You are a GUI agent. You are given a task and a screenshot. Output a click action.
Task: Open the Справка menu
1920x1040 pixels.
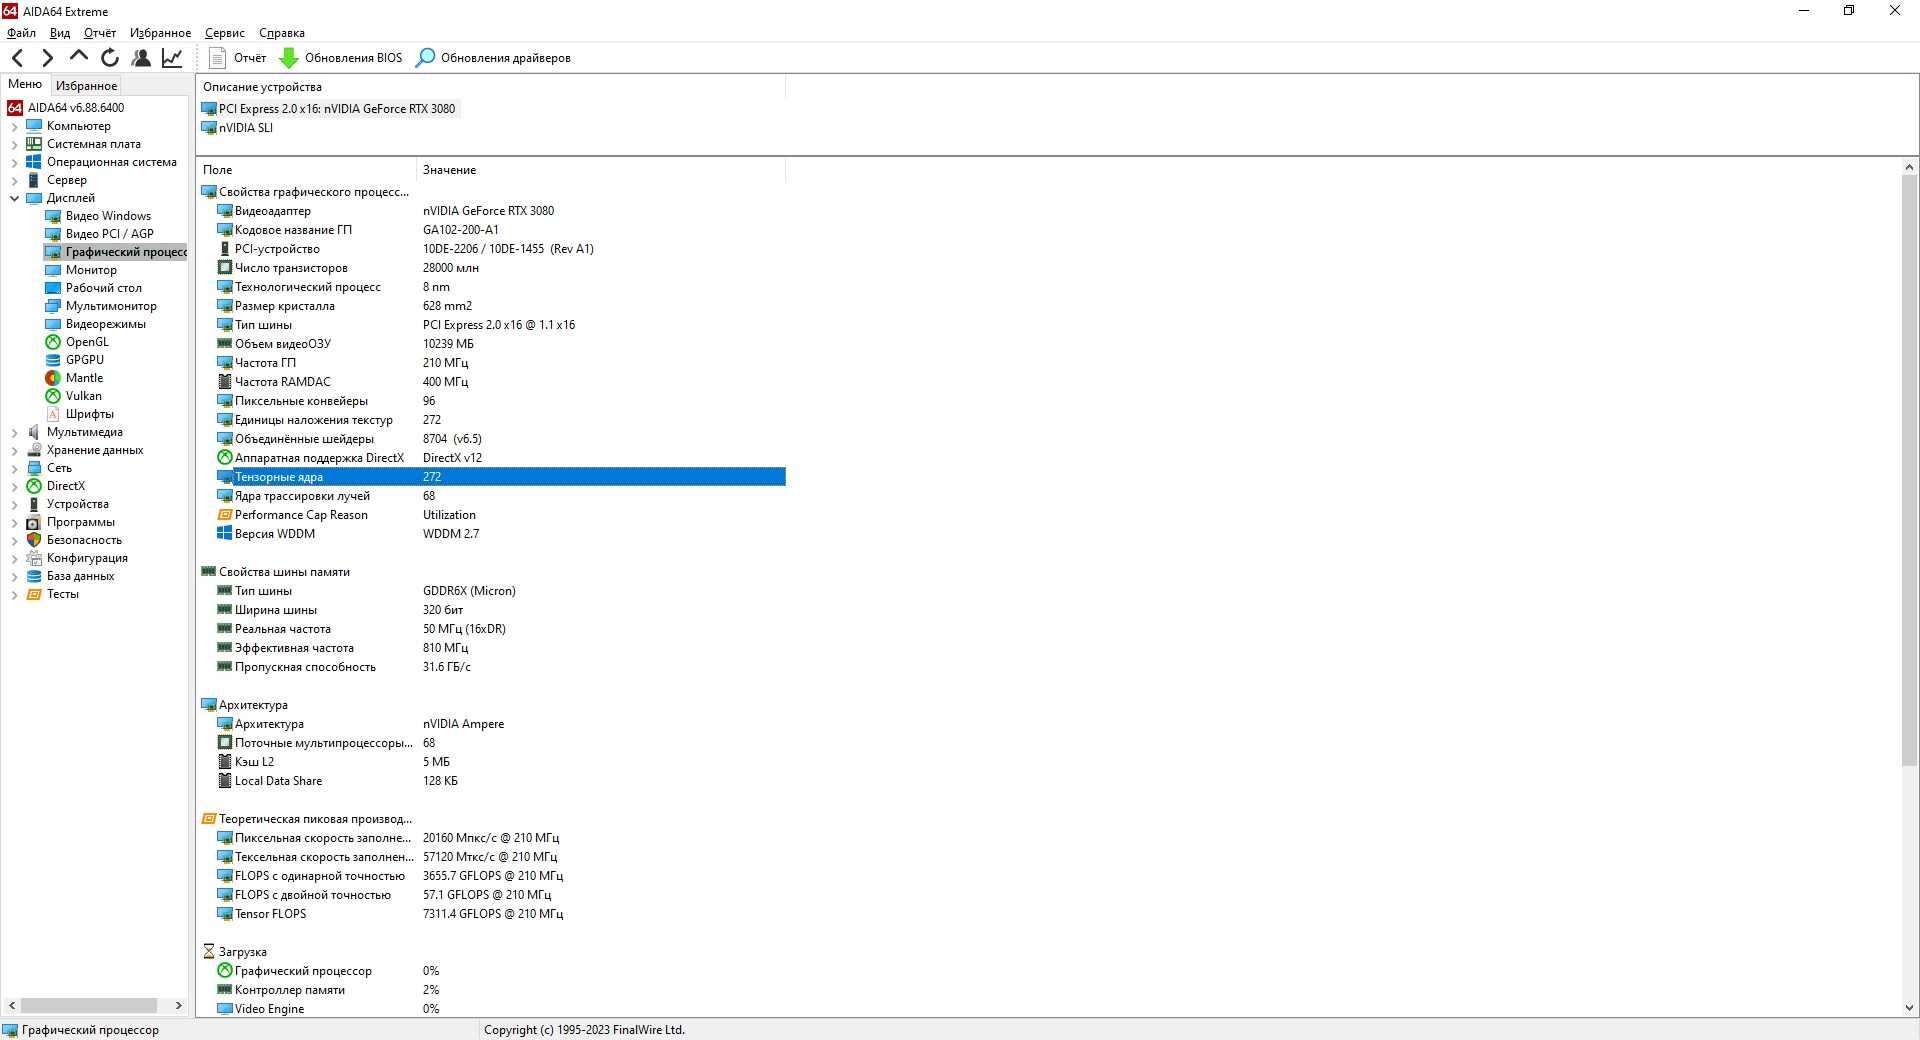pyautogui.click(x=282, y=33)
